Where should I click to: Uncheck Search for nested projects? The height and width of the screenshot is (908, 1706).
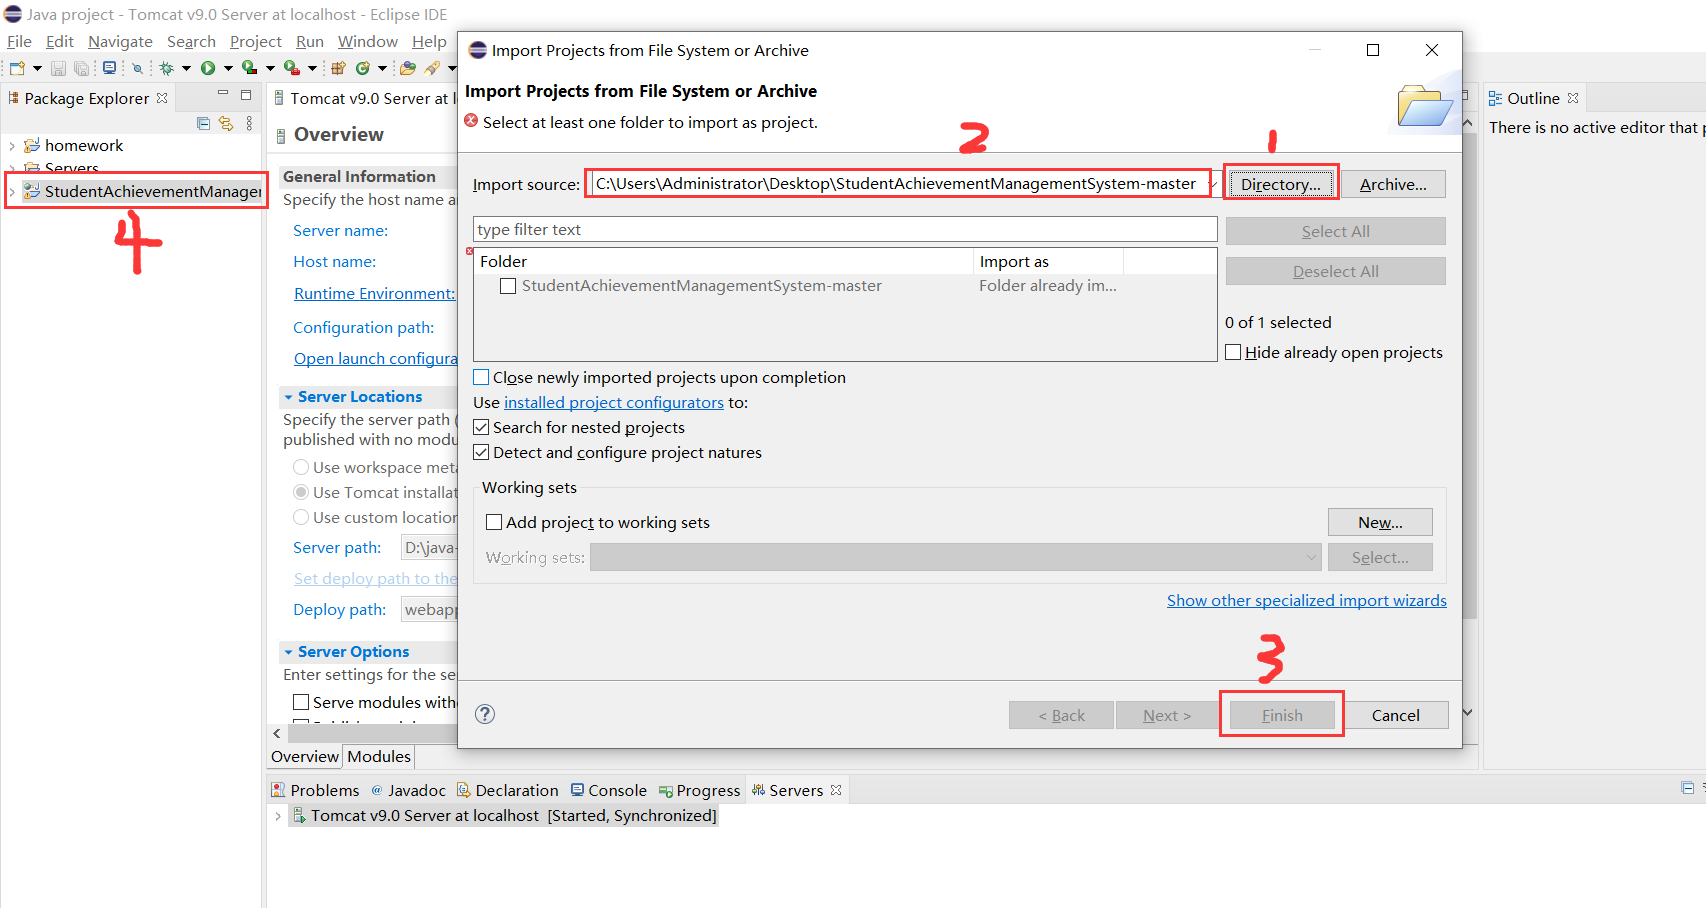481,427
